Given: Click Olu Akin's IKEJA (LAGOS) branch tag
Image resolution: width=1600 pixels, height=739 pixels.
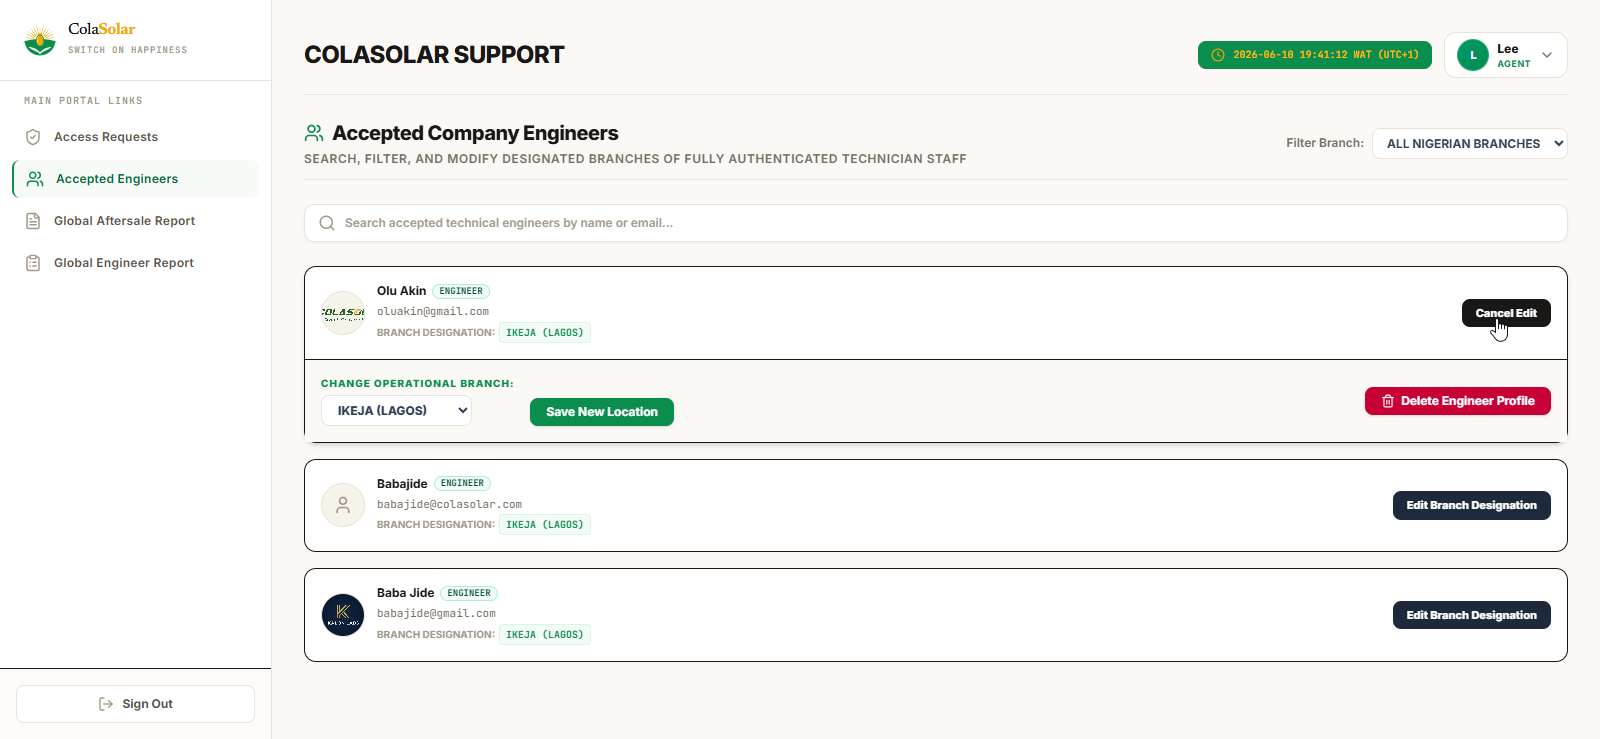Looking at the screenshot, I should coord(545,333).
